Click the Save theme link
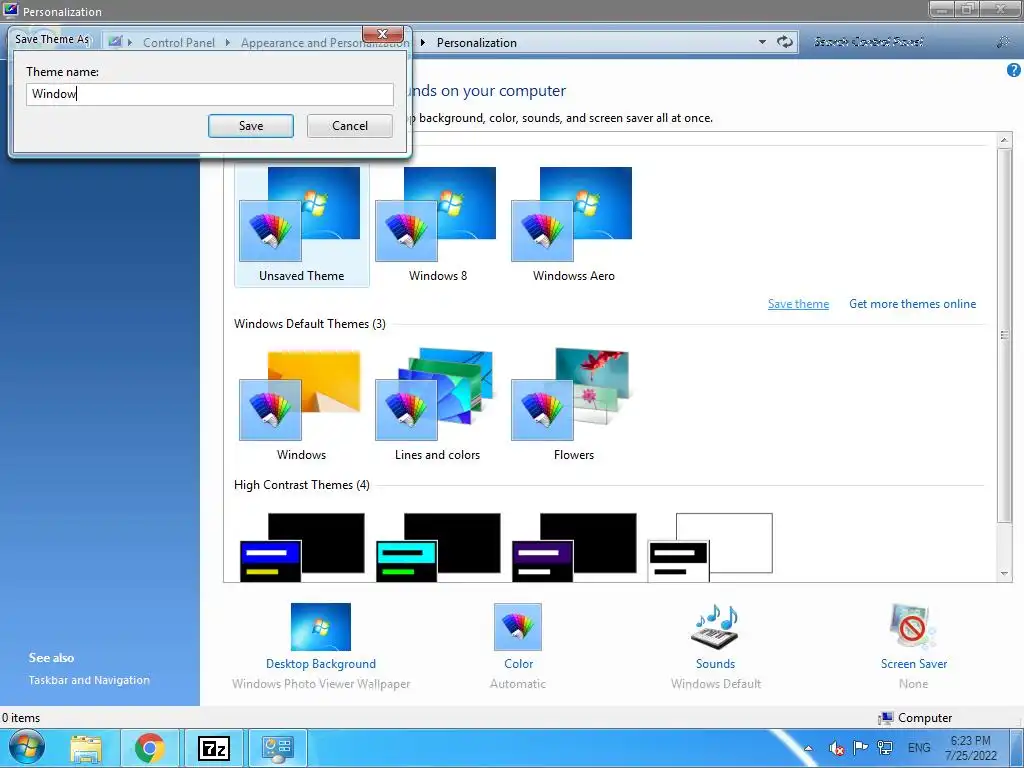 coord(798,304)
